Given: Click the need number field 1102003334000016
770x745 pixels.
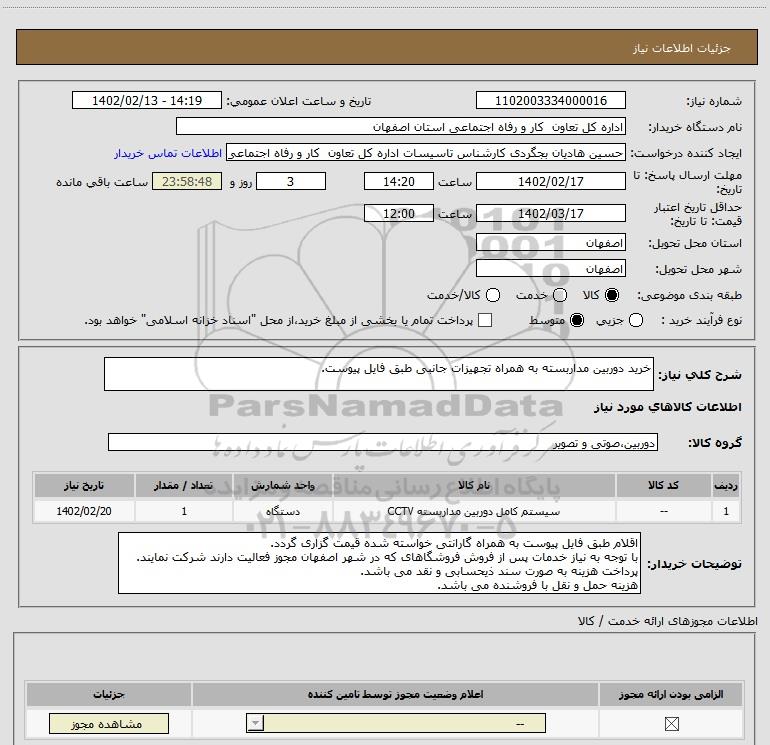Looking at the screenshot, I should [550, 100].
